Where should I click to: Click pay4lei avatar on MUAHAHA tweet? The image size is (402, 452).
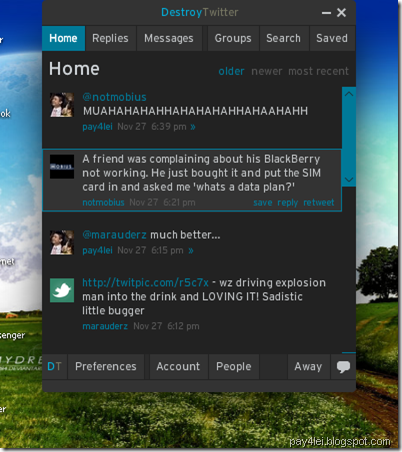point(62,105)
